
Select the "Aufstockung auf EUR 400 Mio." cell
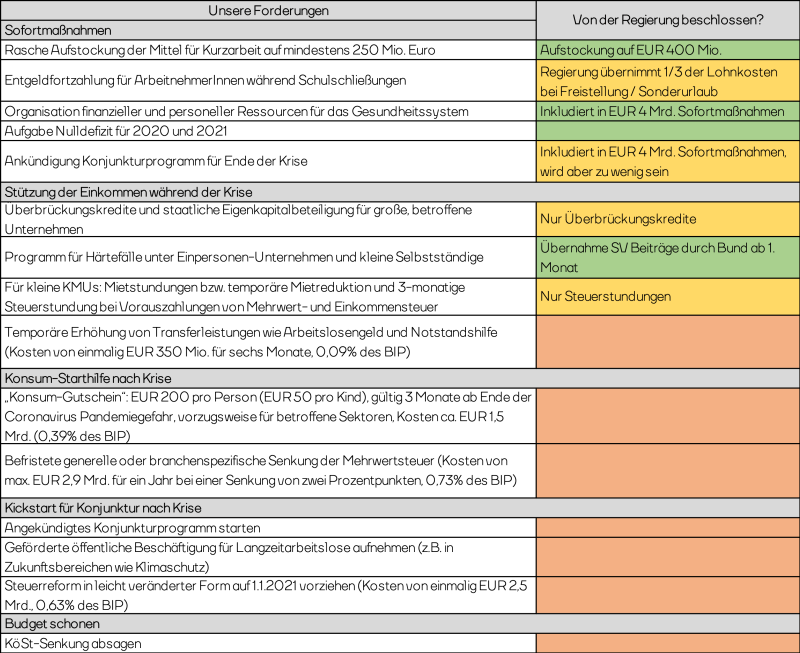[667, 50]
